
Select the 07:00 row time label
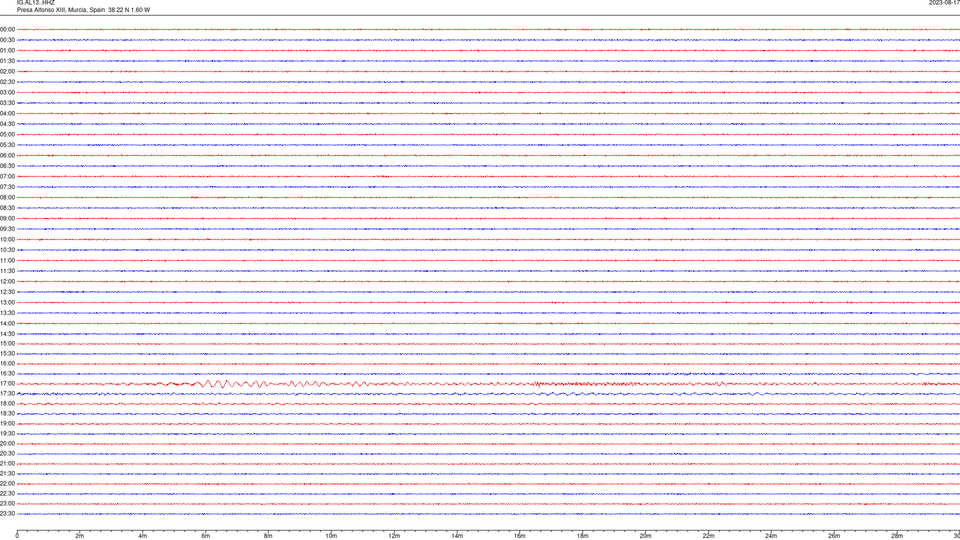pyautogui.click(x=7, y=176)
